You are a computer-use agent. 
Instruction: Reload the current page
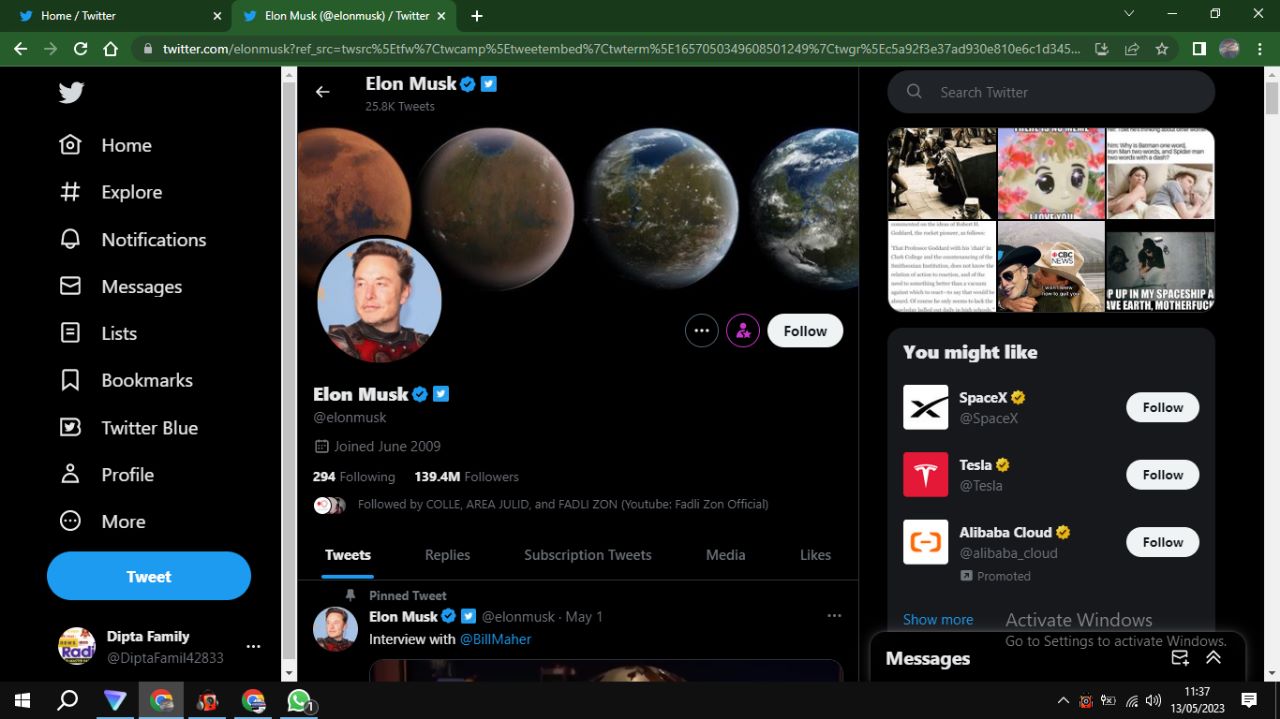coord(81,48)
